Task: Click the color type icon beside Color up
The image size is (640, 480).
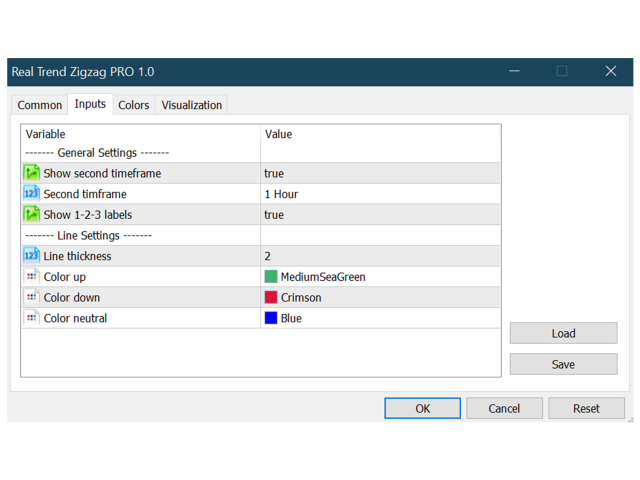Action: coord(31,277)
